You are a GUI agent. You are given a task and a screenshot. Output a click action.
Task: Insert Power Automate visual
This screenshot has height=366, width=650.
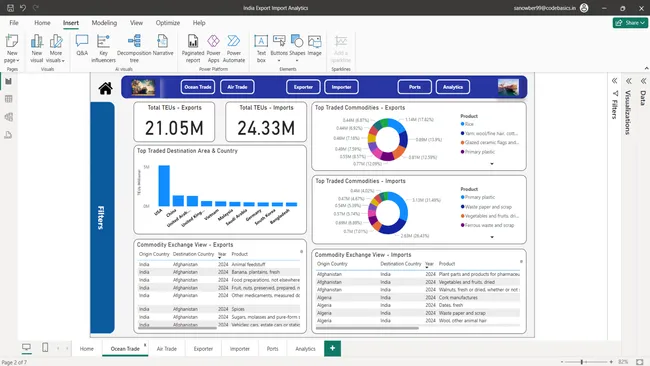[234, 48]
